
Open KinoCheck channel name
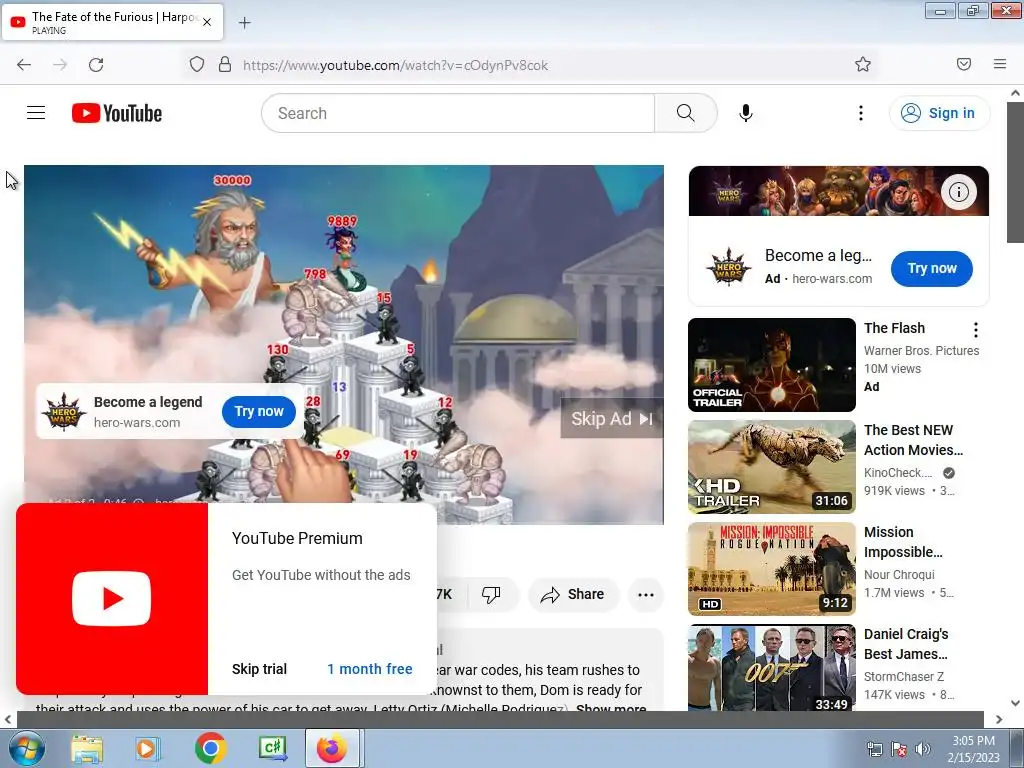click(x=898, y=473)
